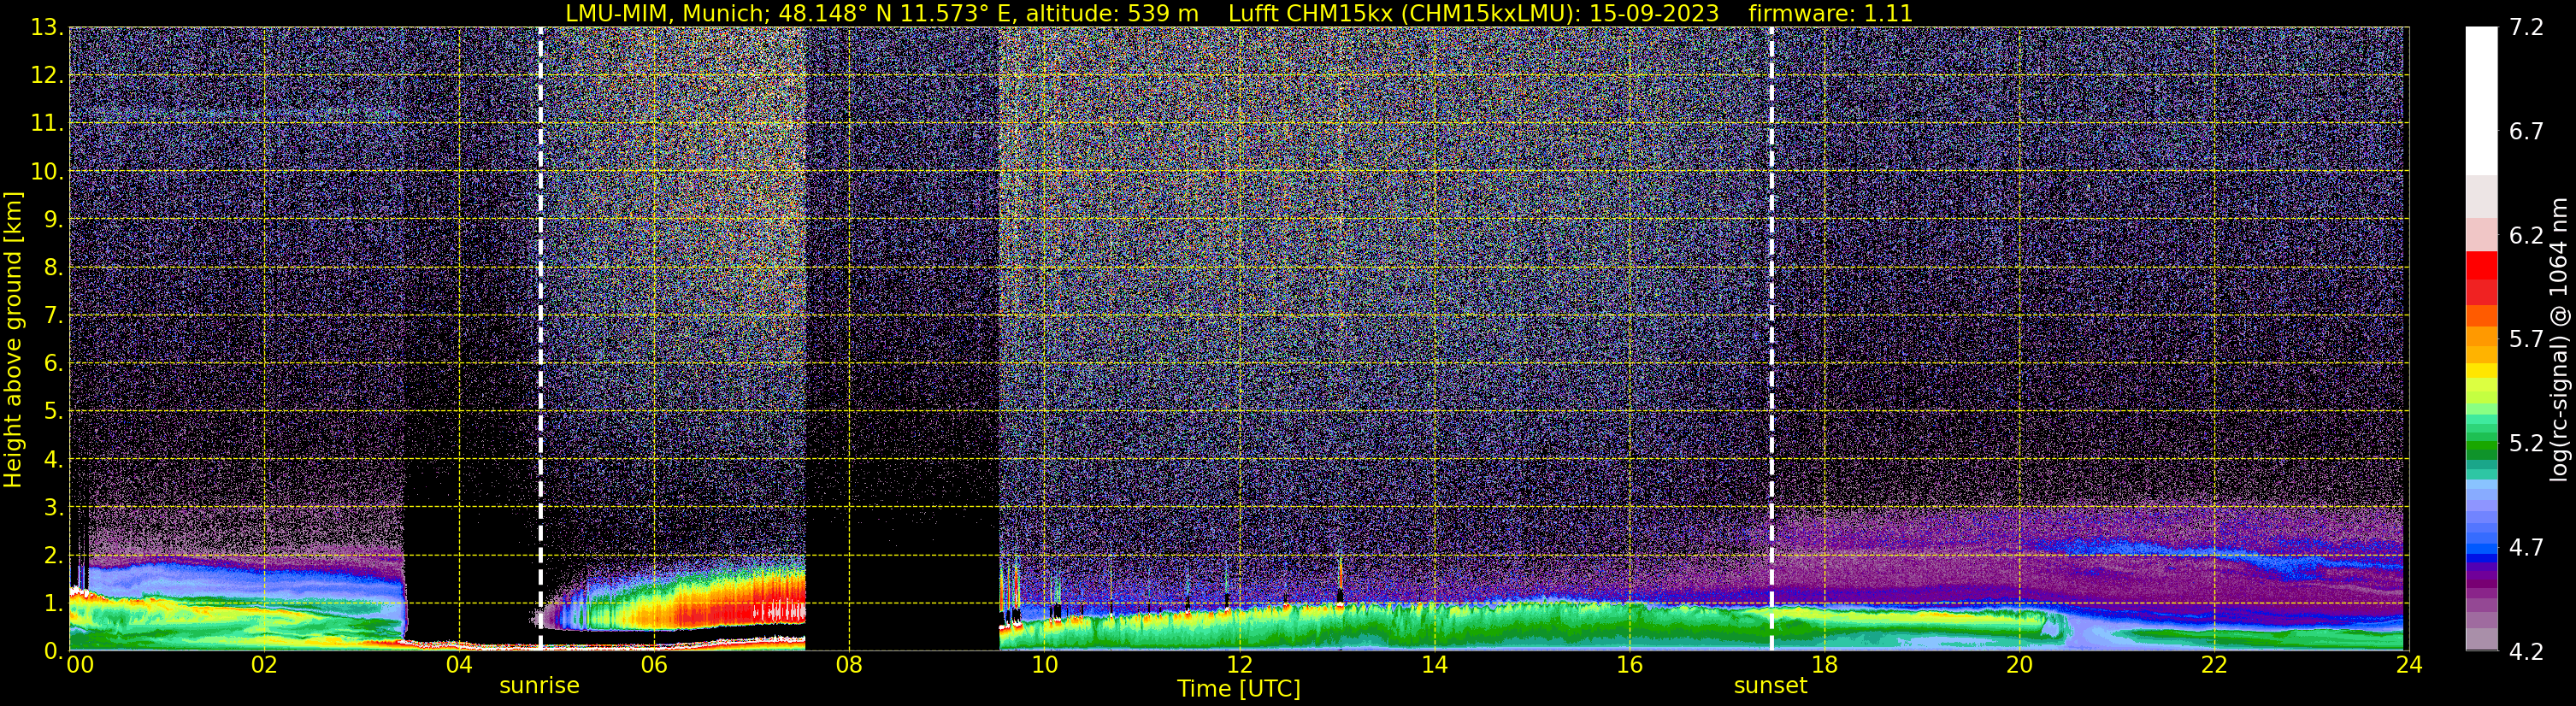
Task: Click the 4. tick label on height axis
Action: [54, 459]
